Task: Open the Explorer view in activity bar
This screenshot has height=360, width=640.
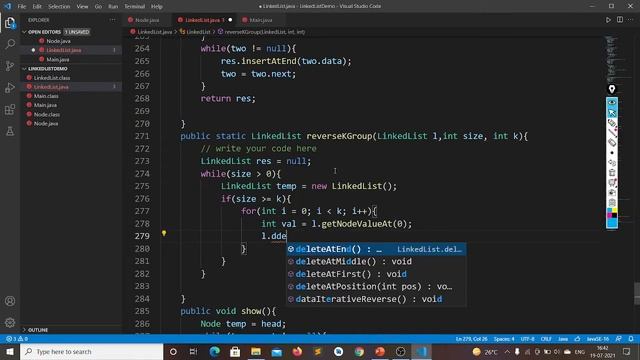Action: [10, 23]
